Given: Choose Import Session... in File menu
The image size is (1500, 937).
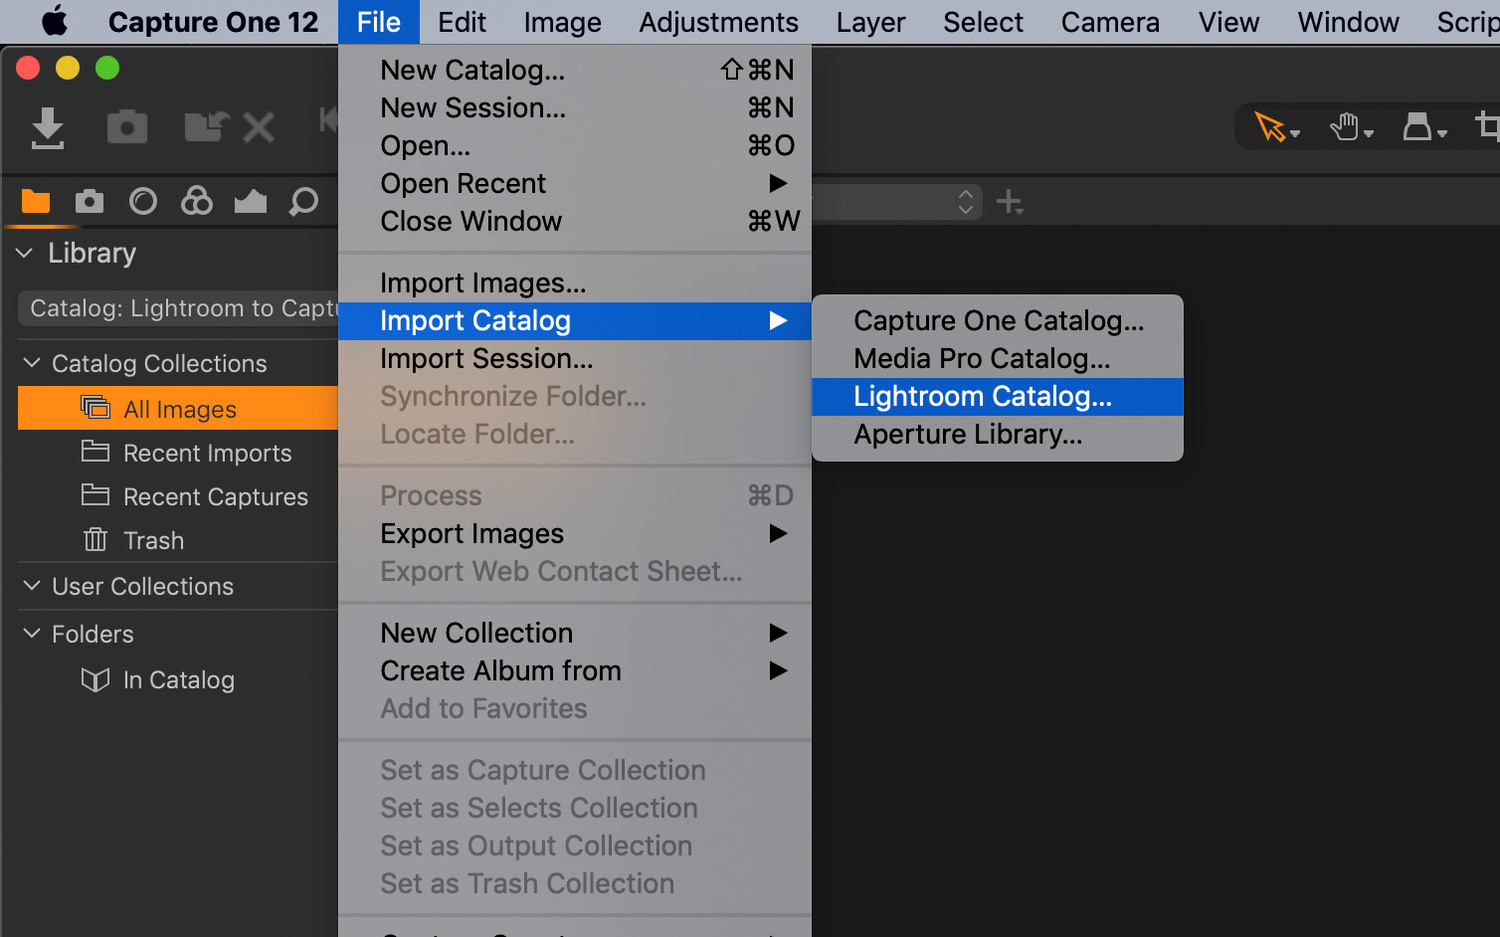Looking at the screenshot, I should point(574,358).
